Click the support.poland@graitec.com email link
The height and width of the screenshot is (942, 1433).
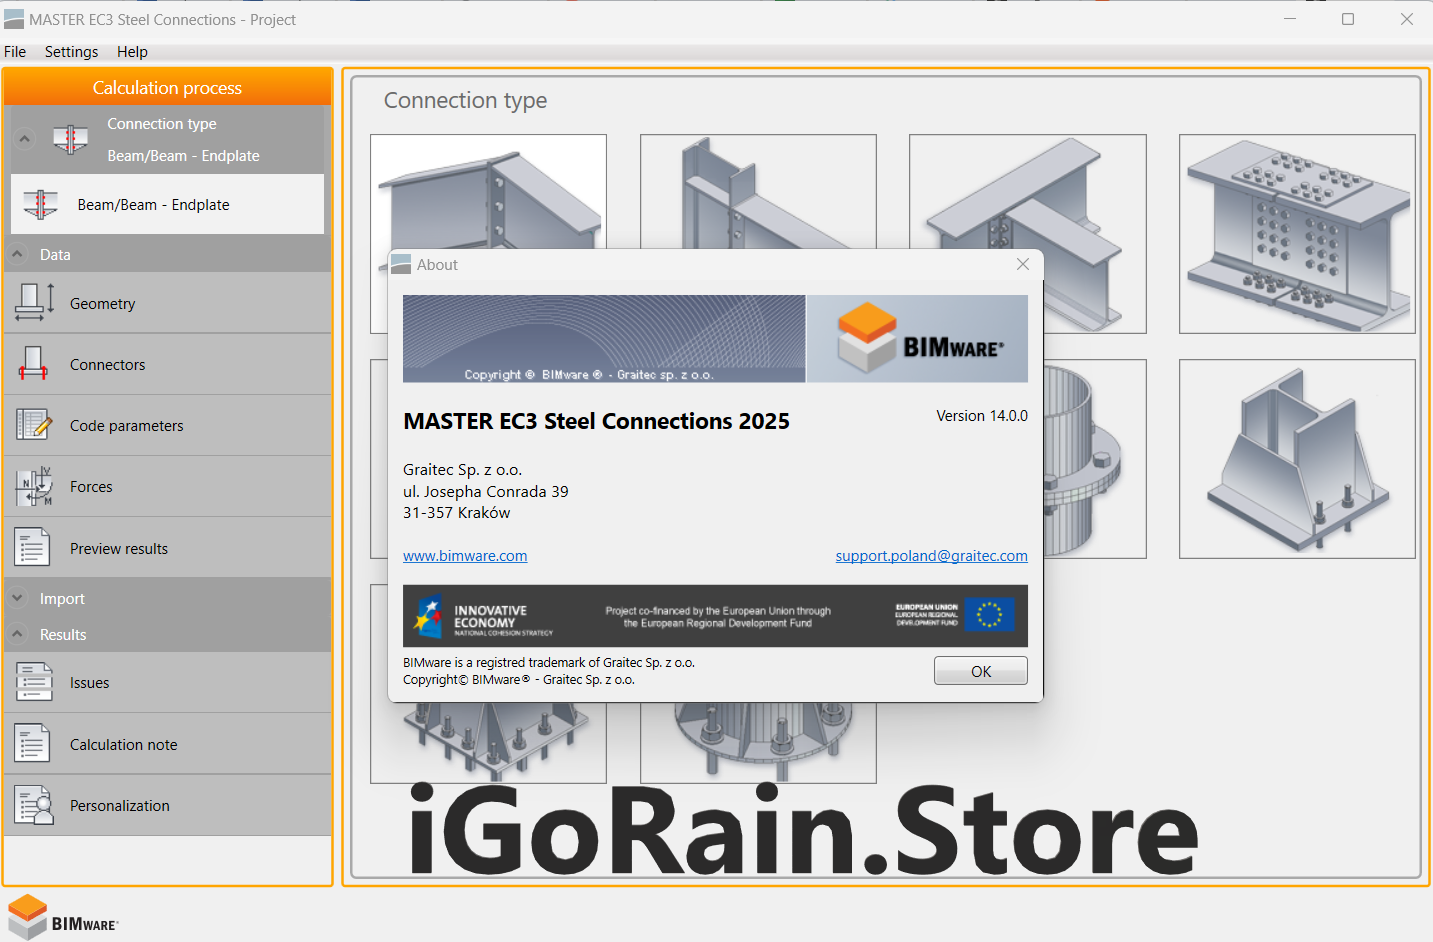click(931, 556)
